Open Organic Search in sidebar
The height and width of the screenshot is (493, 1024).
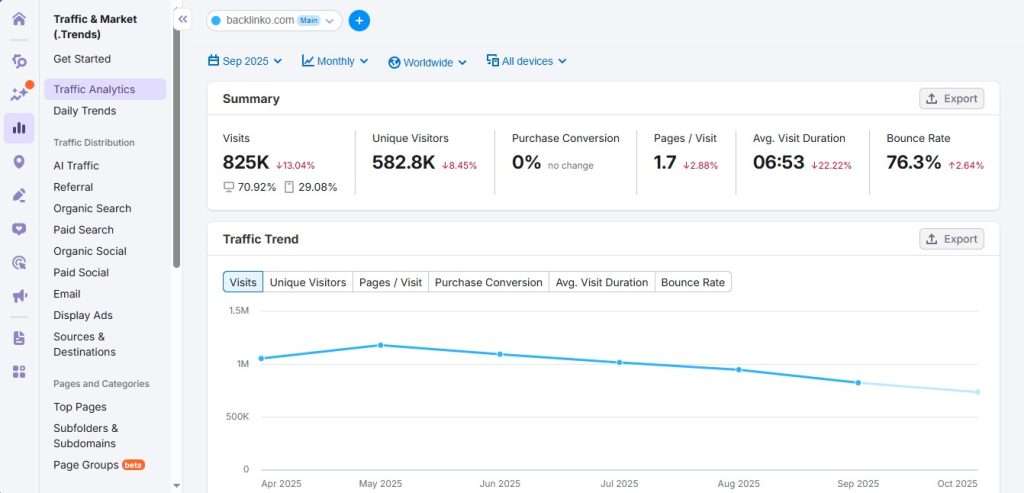pos(92,208)
